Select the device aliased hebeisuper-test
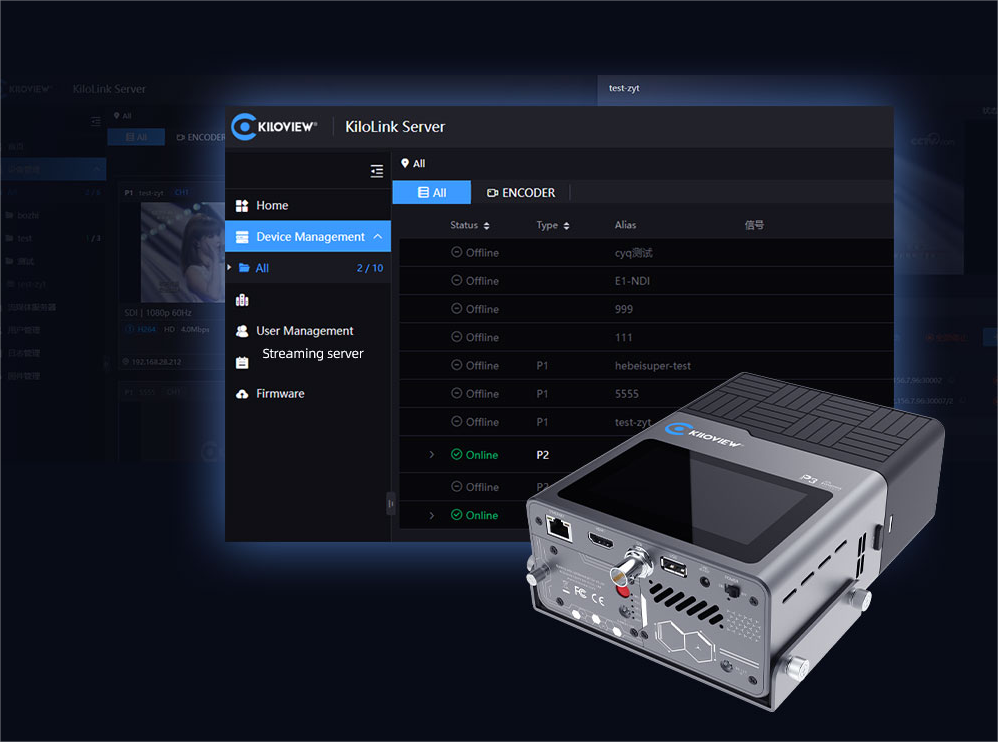This screenshot has height=742, width=998. pyautogui.click(x=652, y=366)
